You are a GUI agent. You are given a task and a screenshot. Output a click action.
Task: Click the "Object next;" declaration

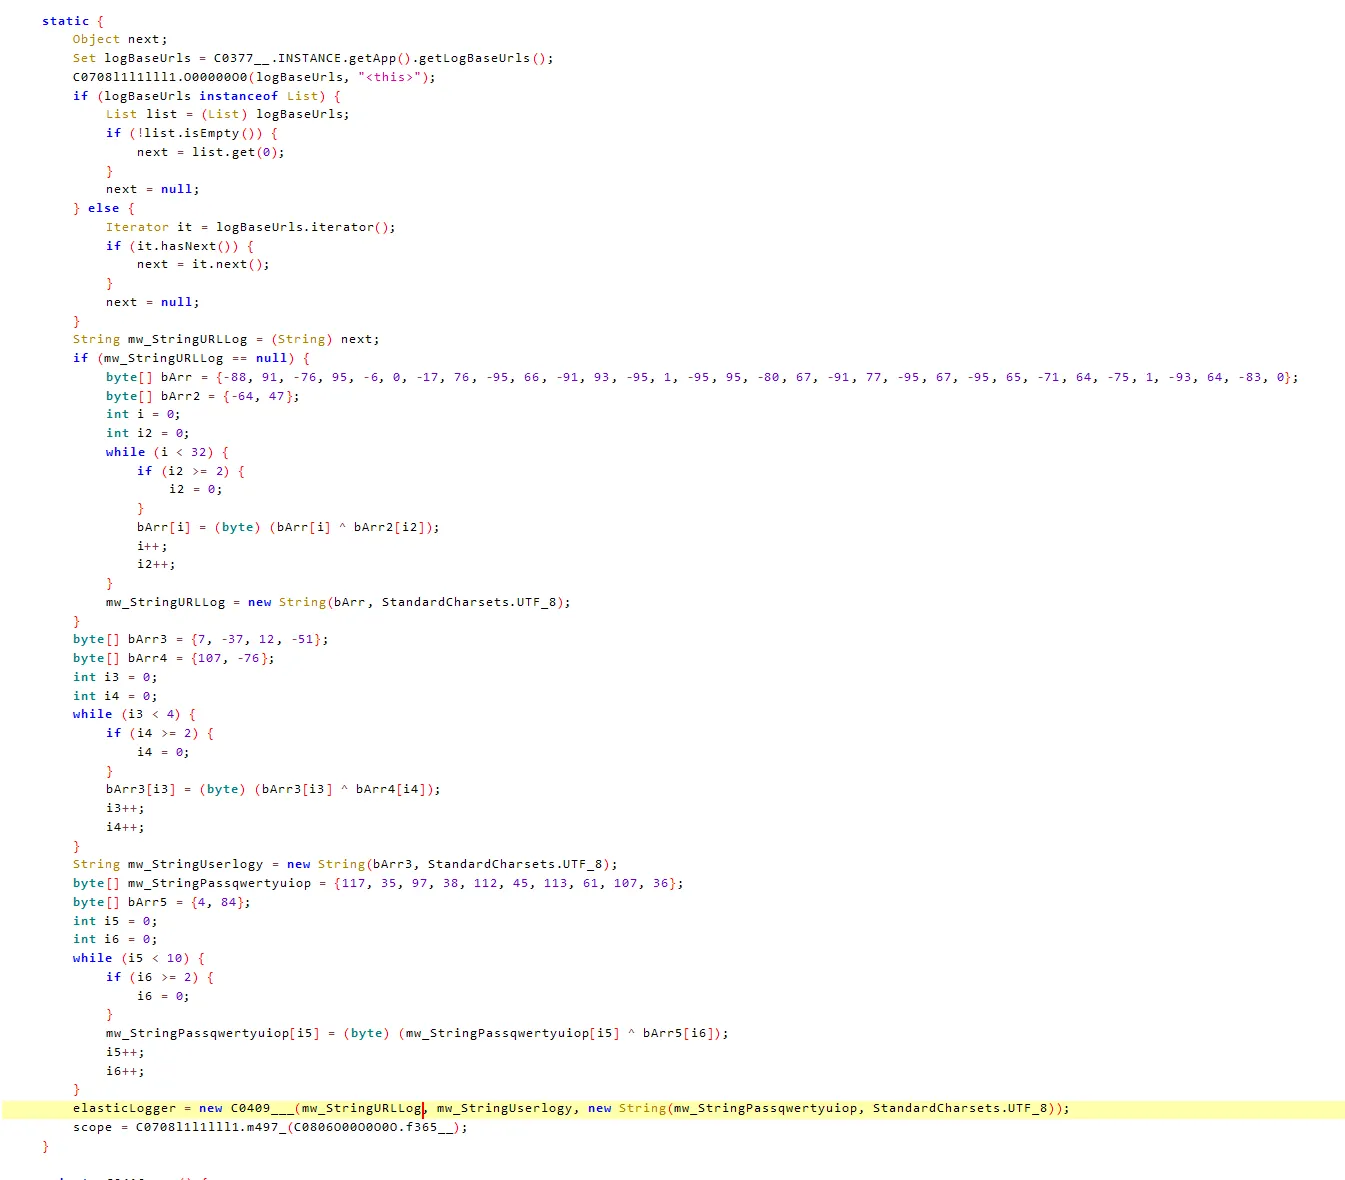point(120,39)
